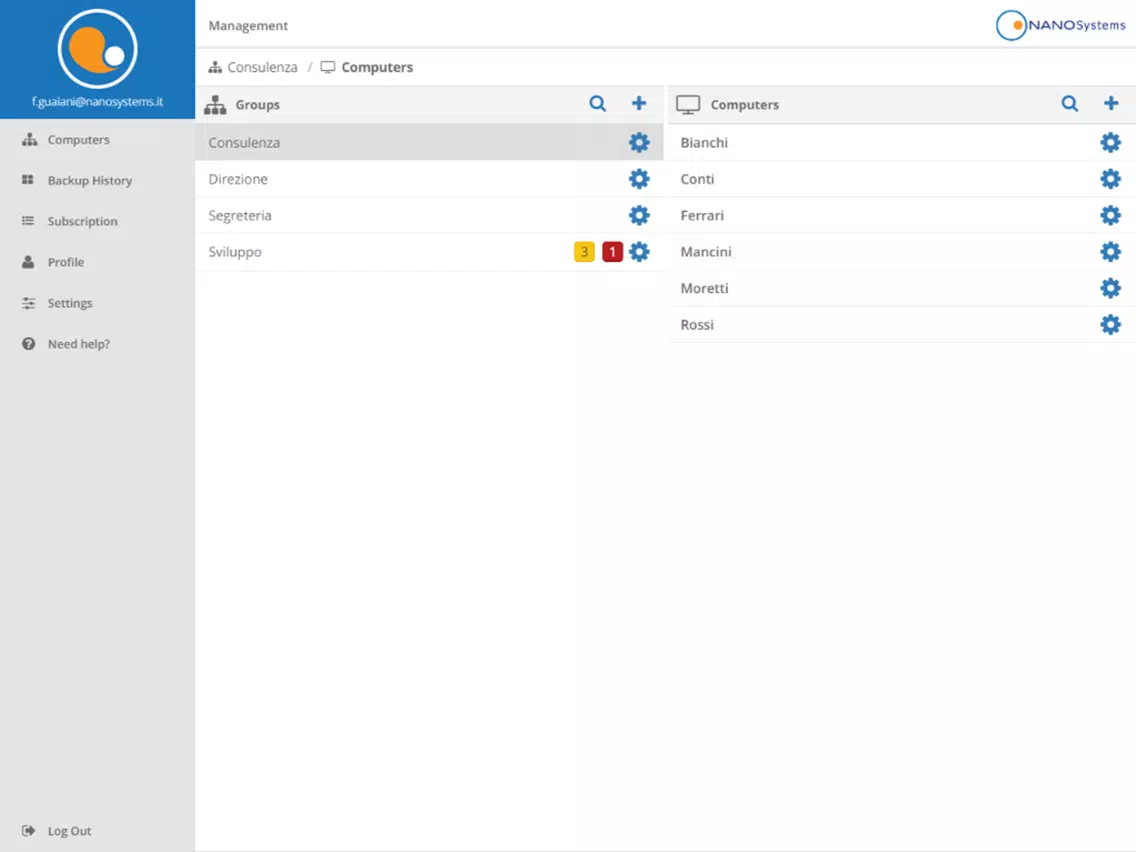Image resolution: width=1136 pixels, height=852 pixels.
Task: Select the Bianchi computer row
Action: coord(901,142)
